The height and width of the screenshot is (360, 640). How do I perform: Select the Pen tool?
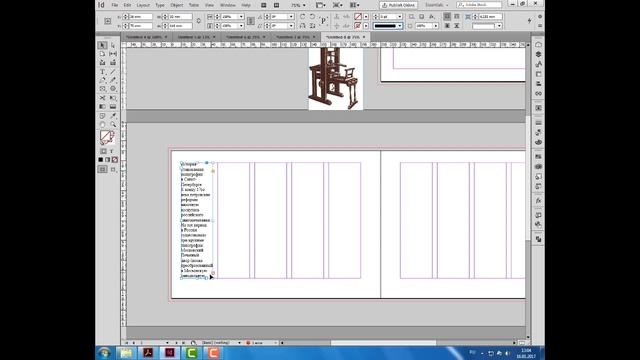(102, 80)
